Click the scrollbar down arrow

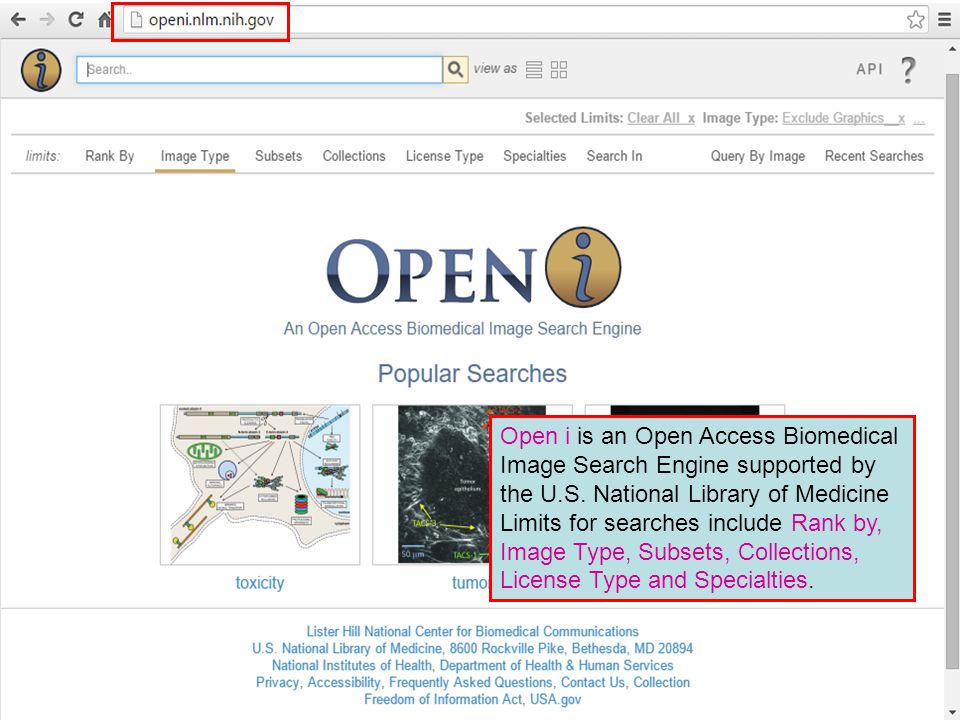953,714
